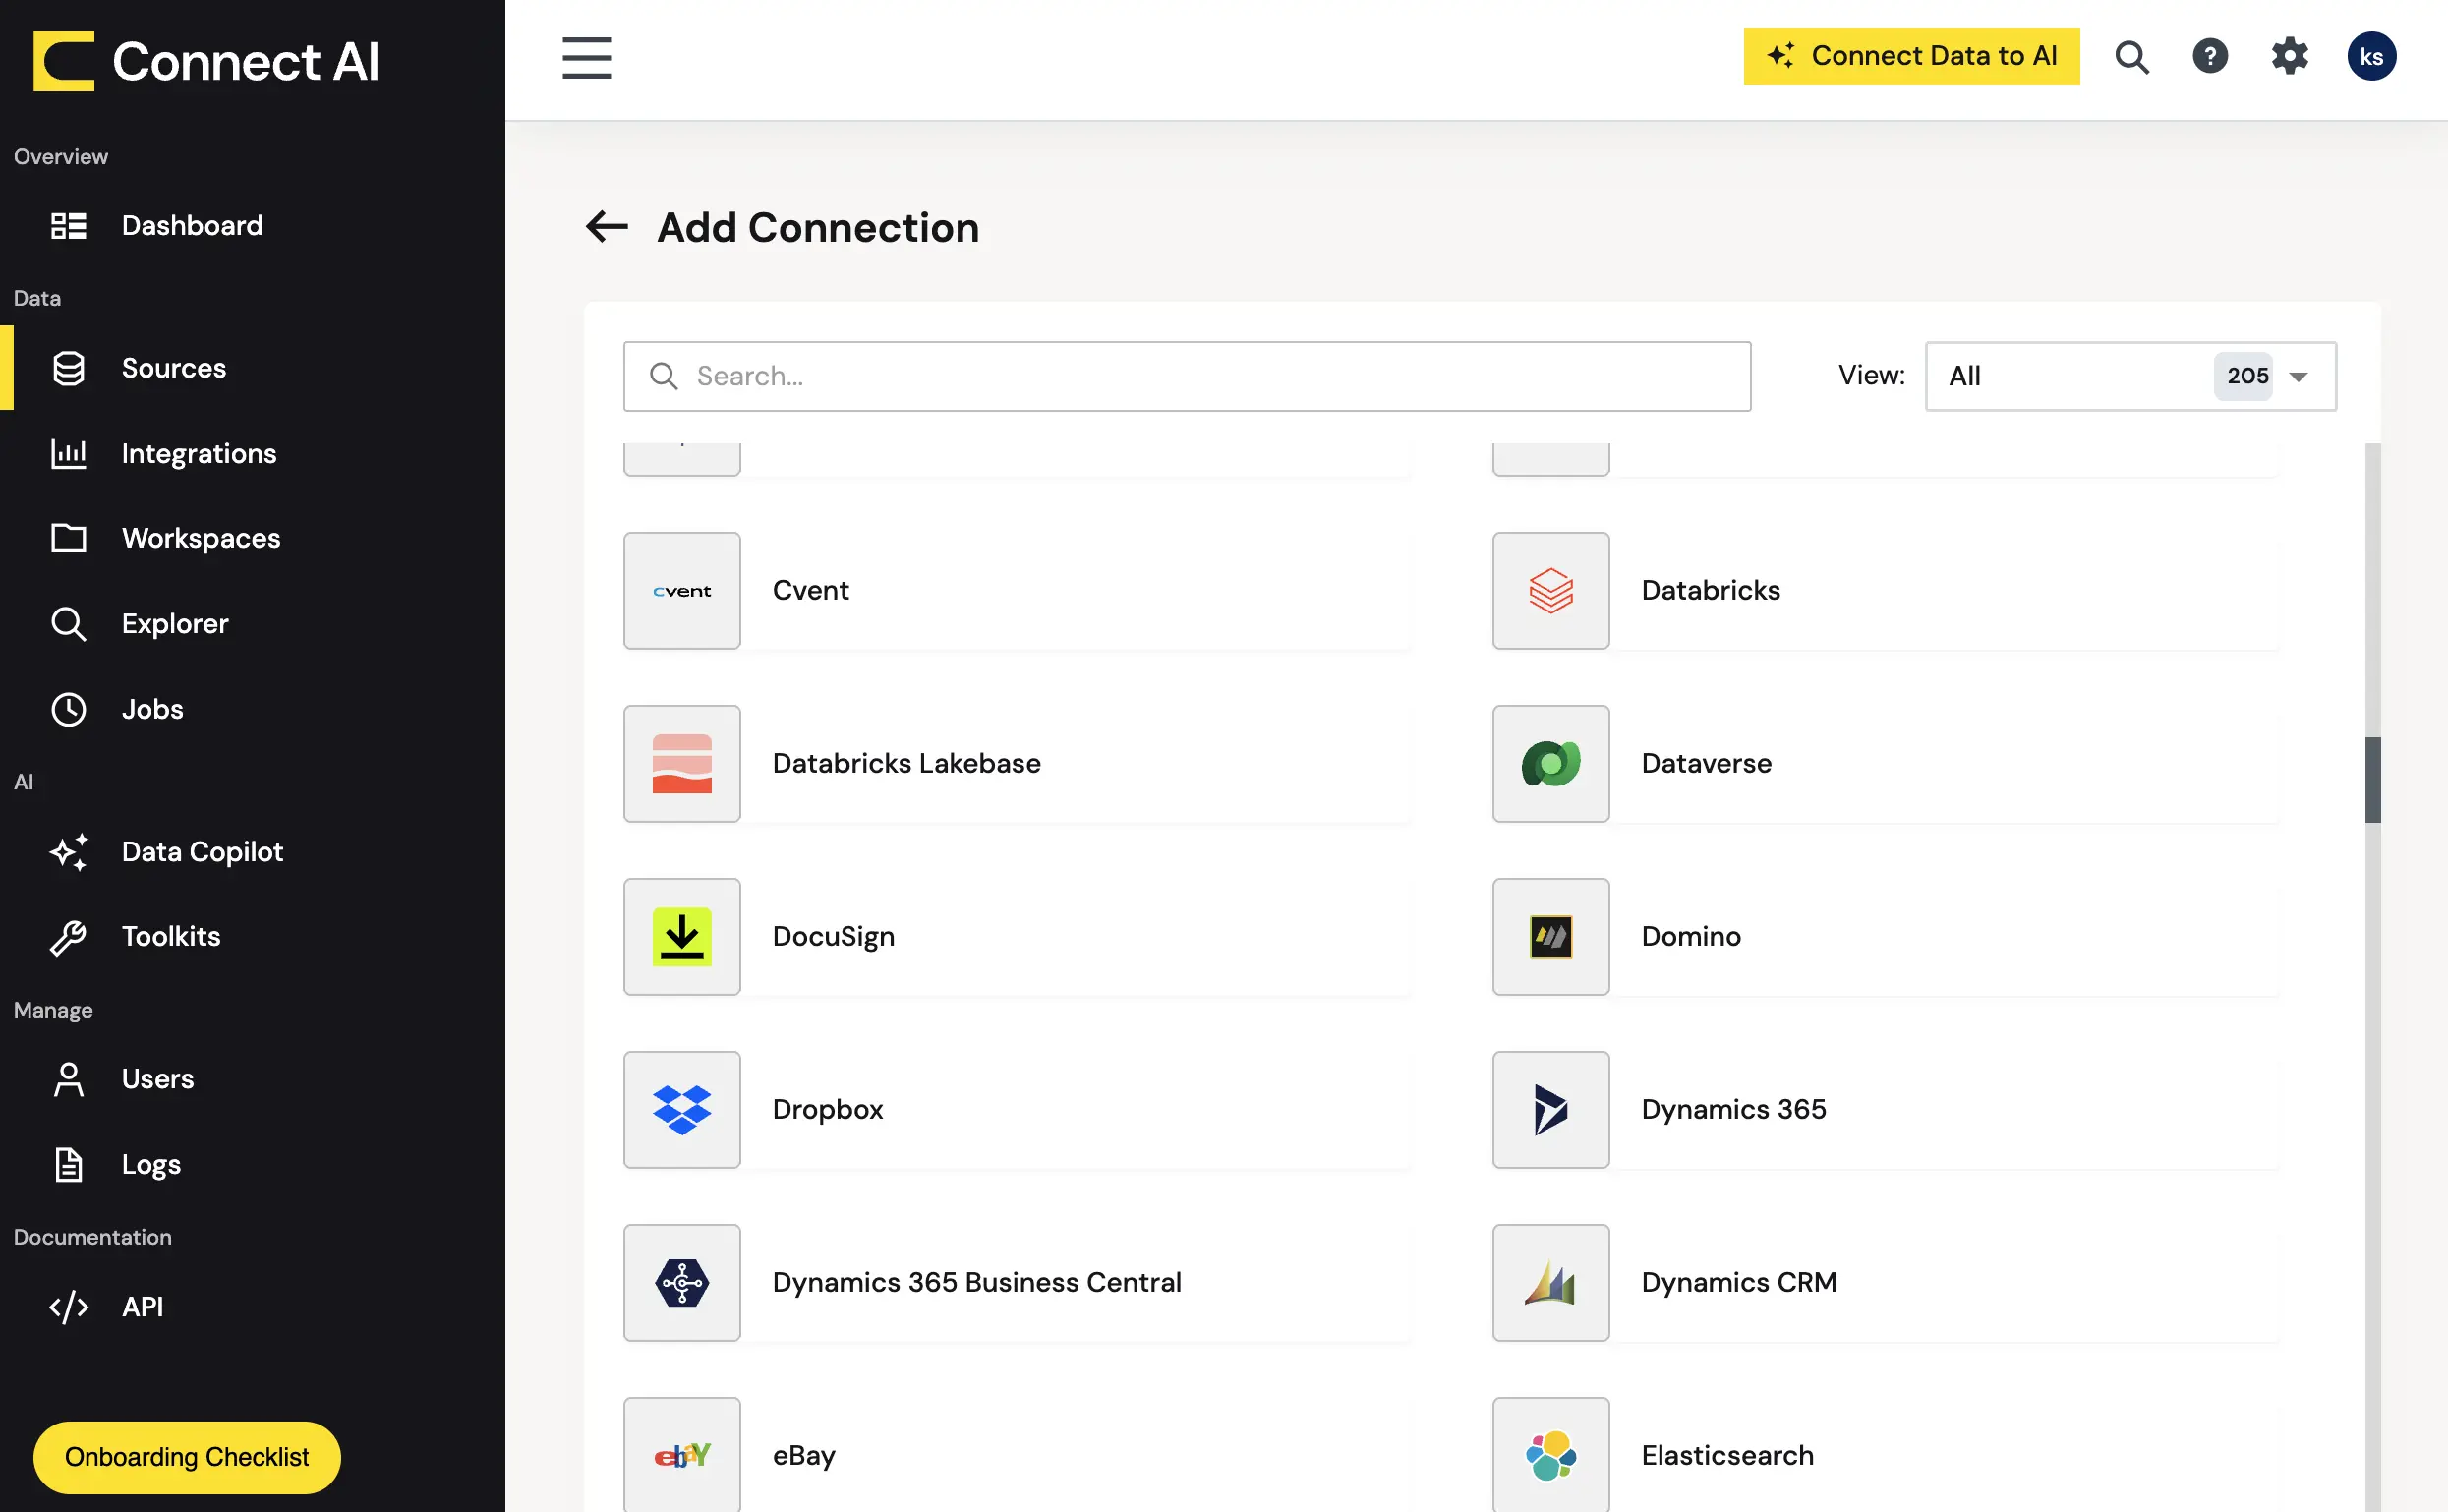
Task: Select the eBay connector icon
Action: click(682, 1455)
